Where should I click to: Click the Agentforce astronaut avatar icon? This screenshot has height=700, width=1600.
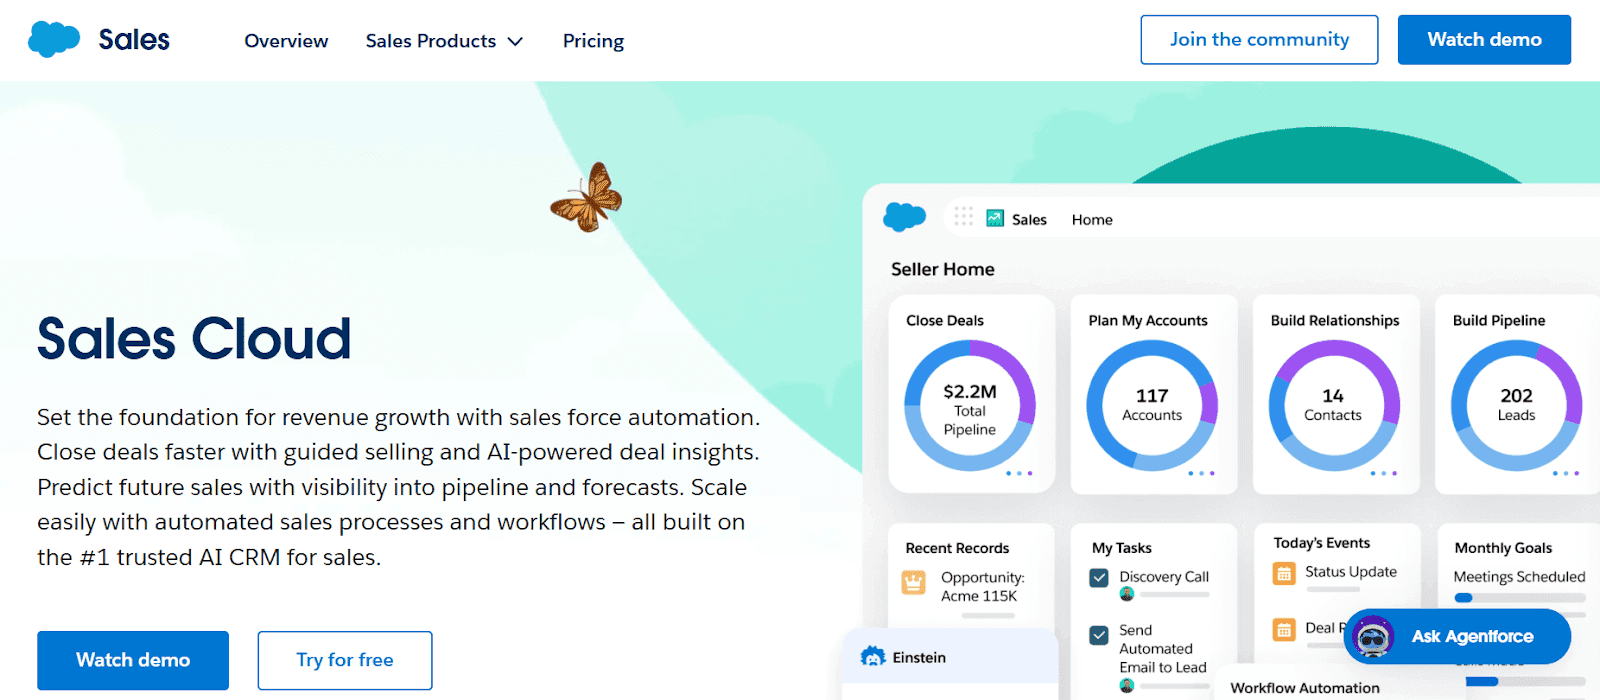(x=1373, y=636)
